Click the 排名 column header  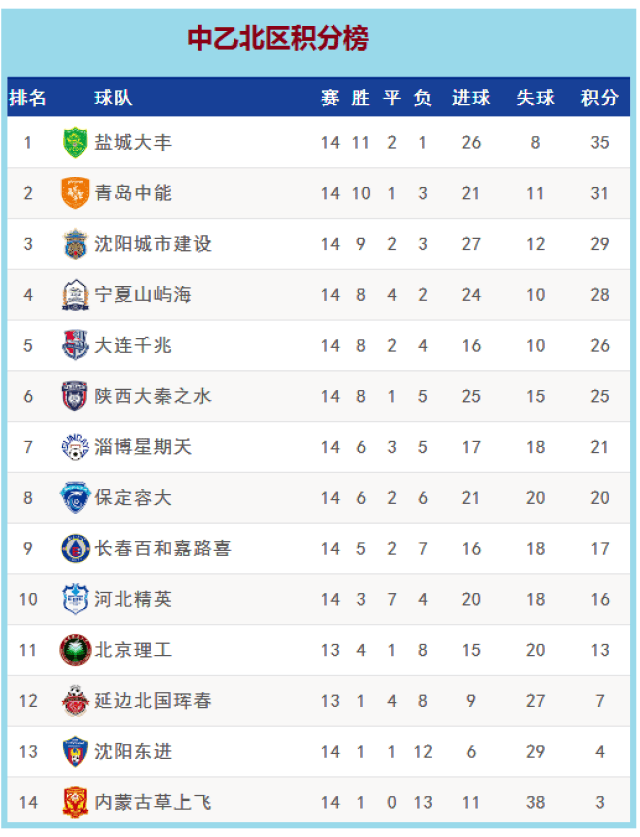[28, 98]
